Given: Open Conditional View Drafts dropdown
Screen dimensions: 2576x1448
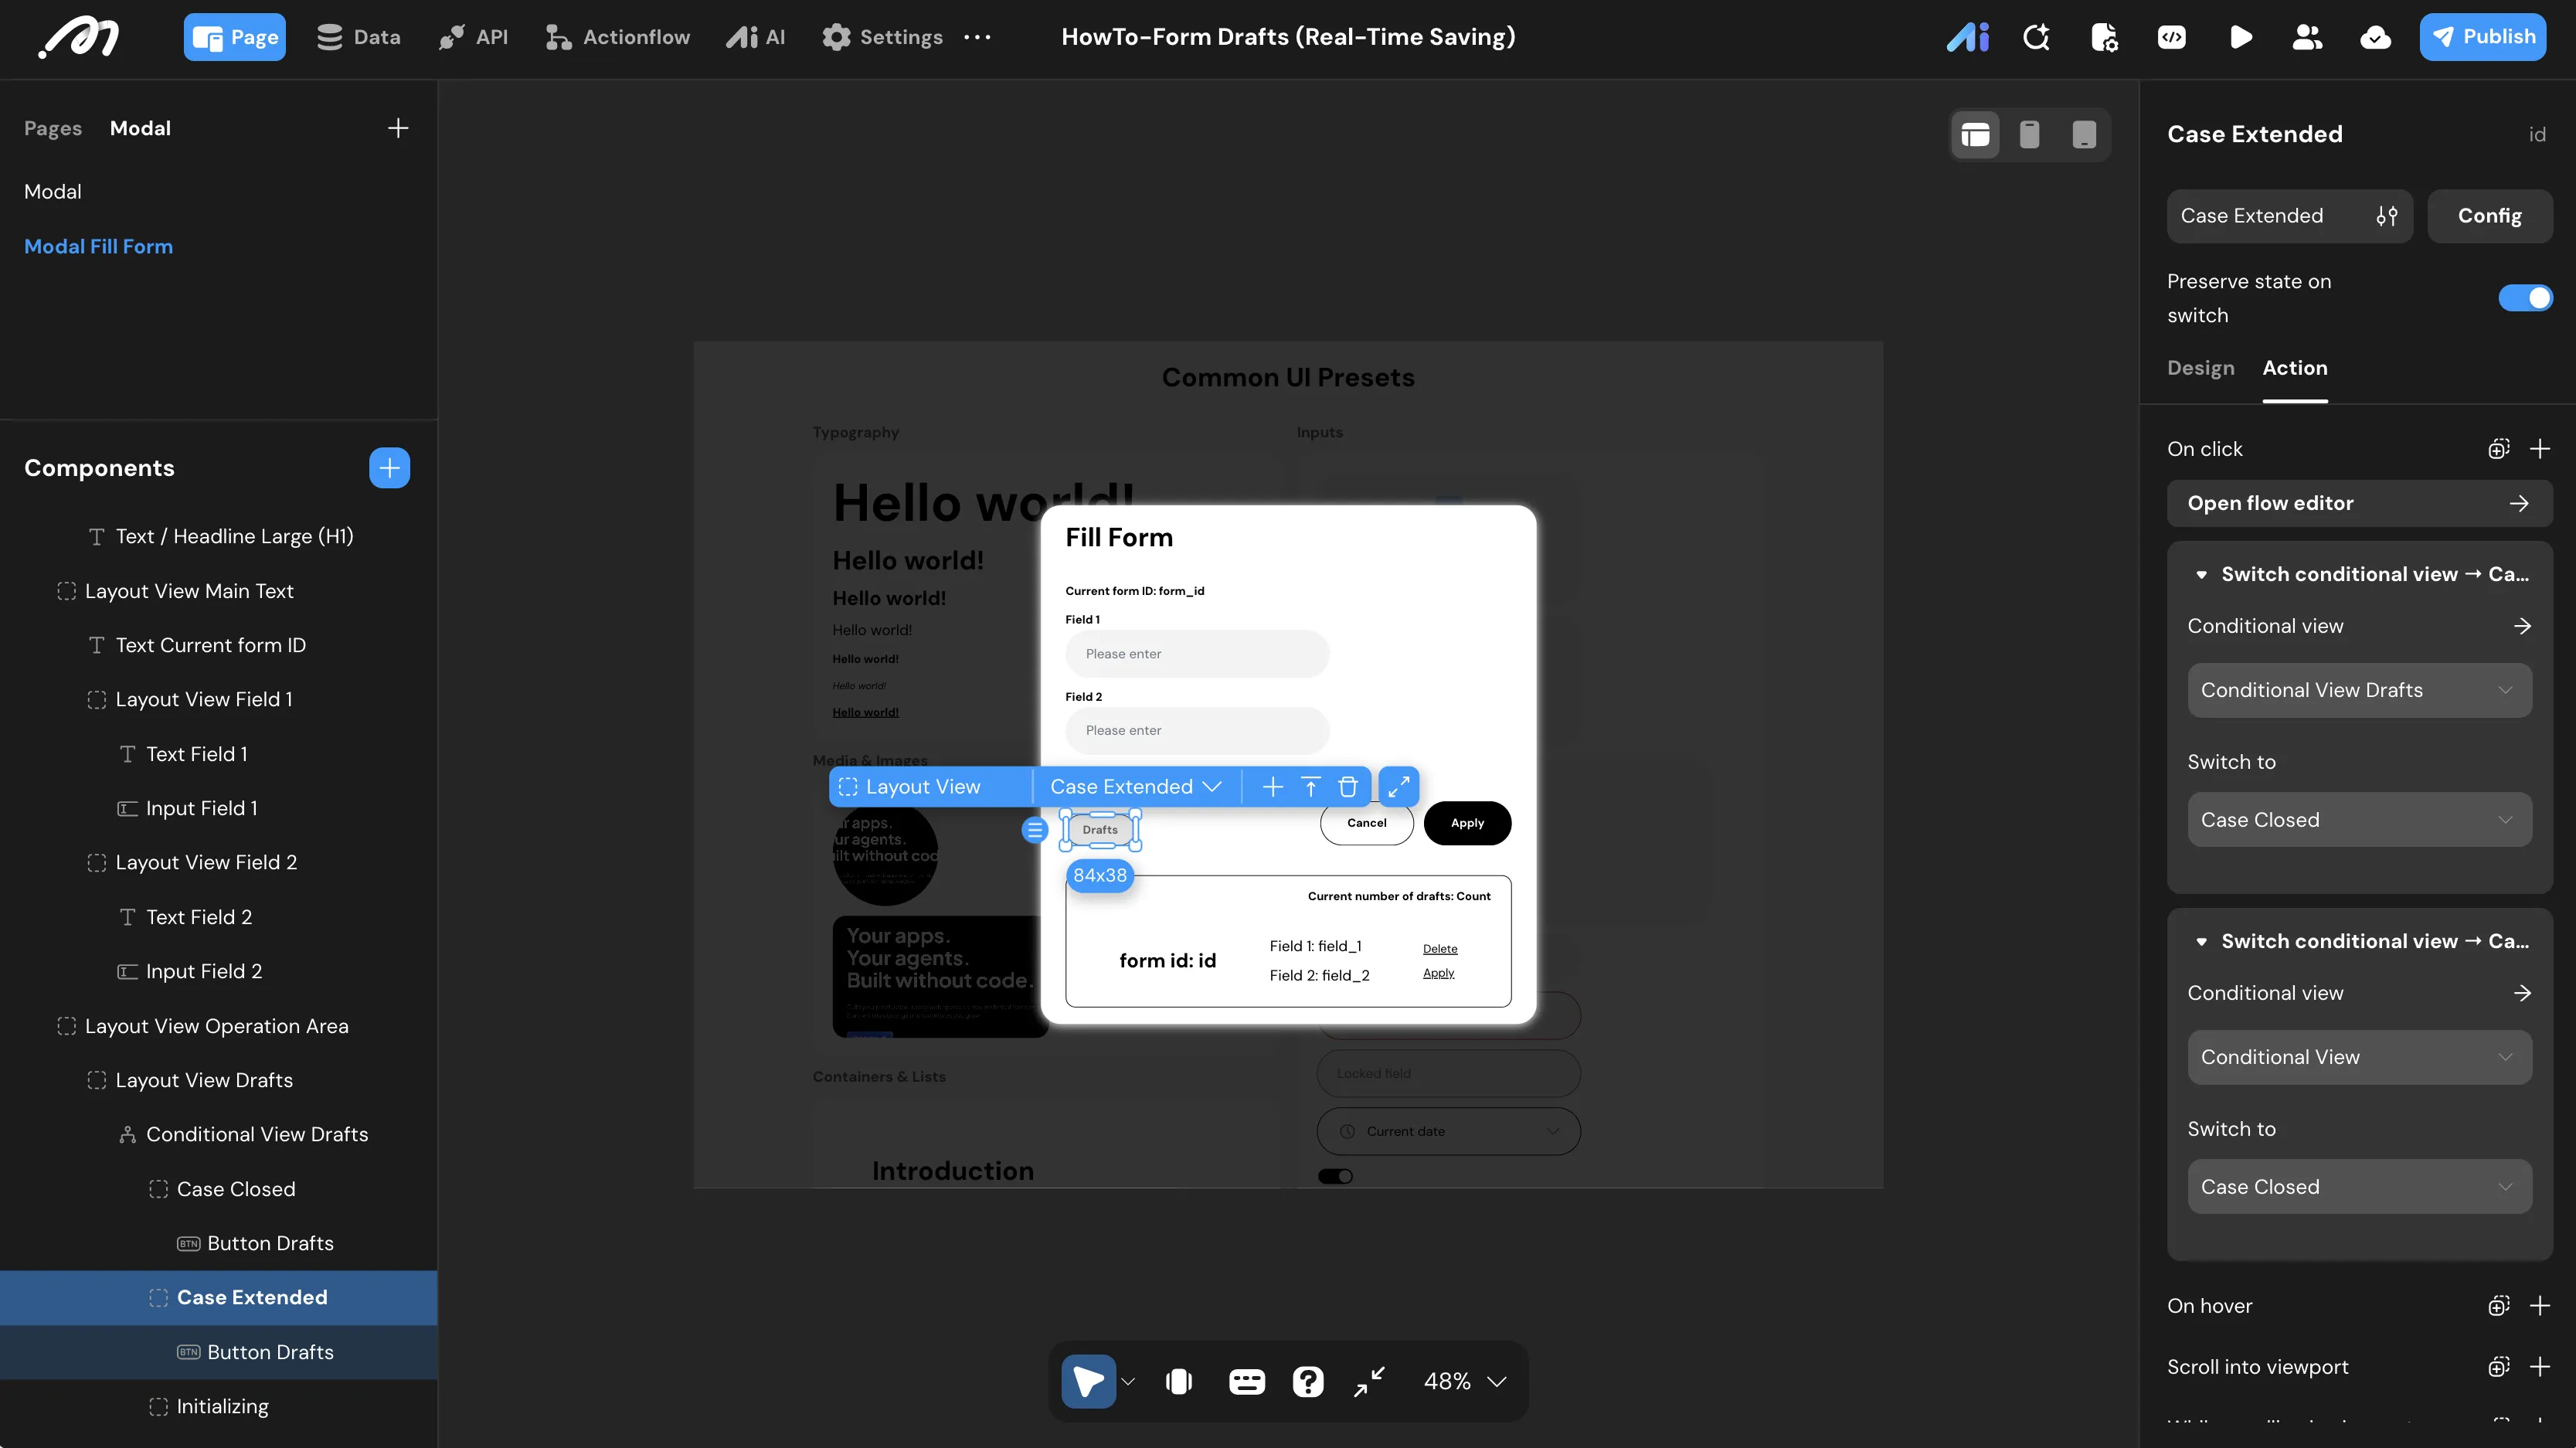Looking at the screenshot, I should pyautogui.click(x=2359, y=690).
